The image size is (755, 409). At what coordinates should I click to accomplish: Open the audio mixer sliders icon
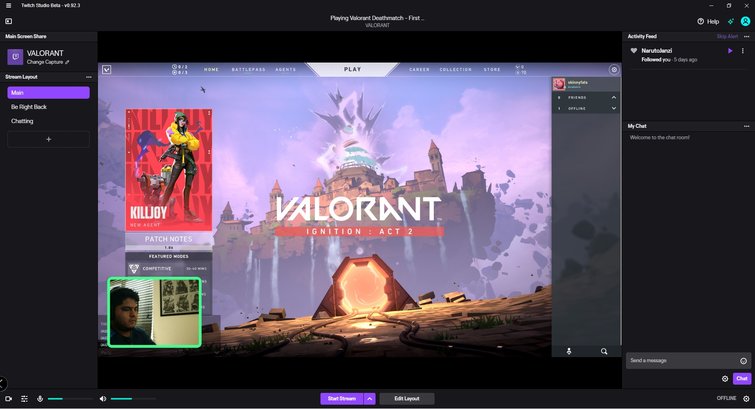pyautogui.click(x=24, y=399)
